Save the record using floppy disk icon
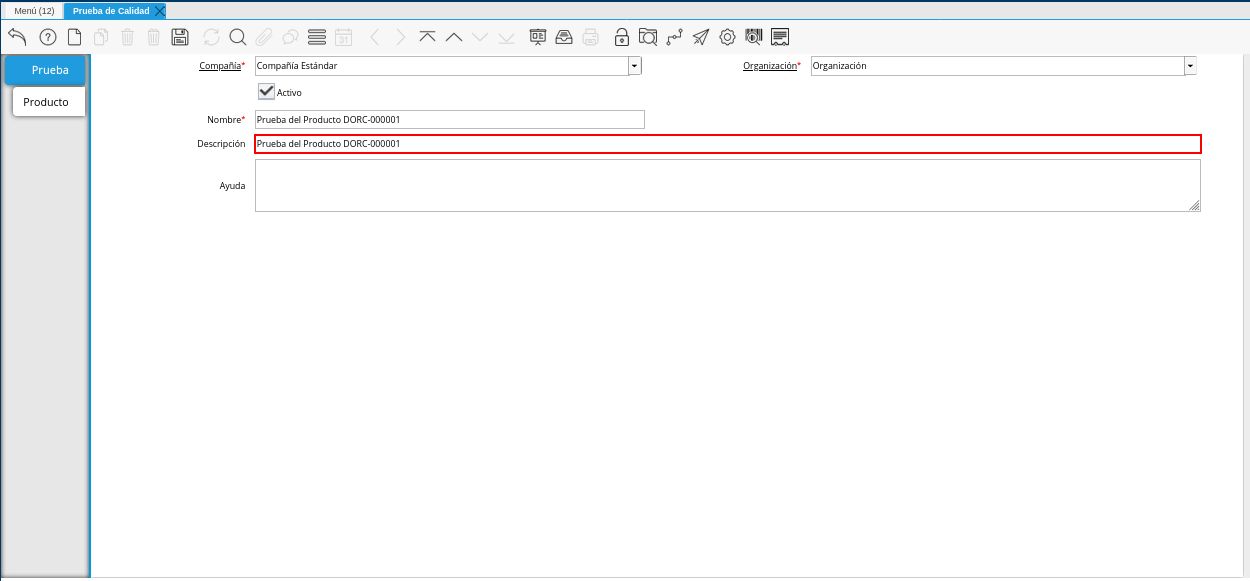Image resolution: width=1250 pixels, height=581 pixels. (x=180, y=37)
